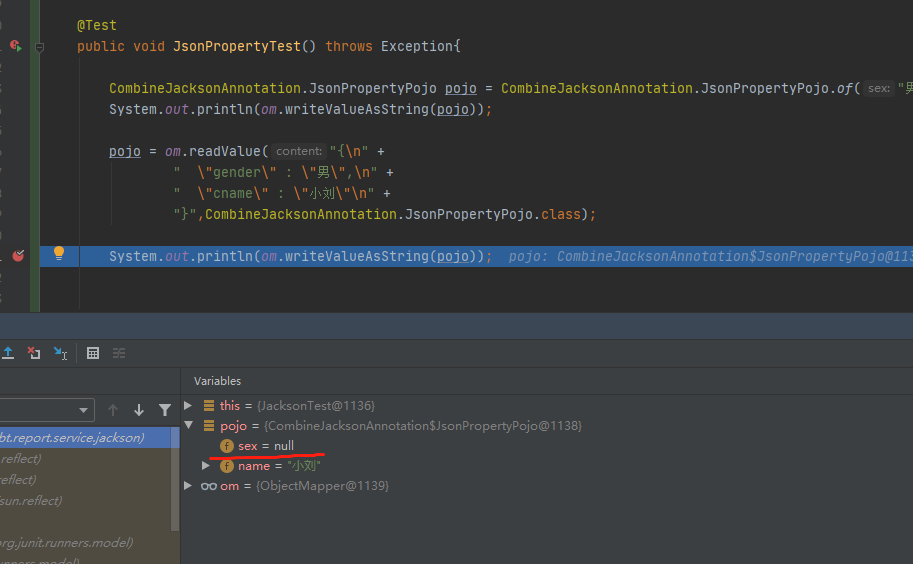Screen dimensions: 913x564
Task: Expand the 'name' field node
Action: [206, 466]
